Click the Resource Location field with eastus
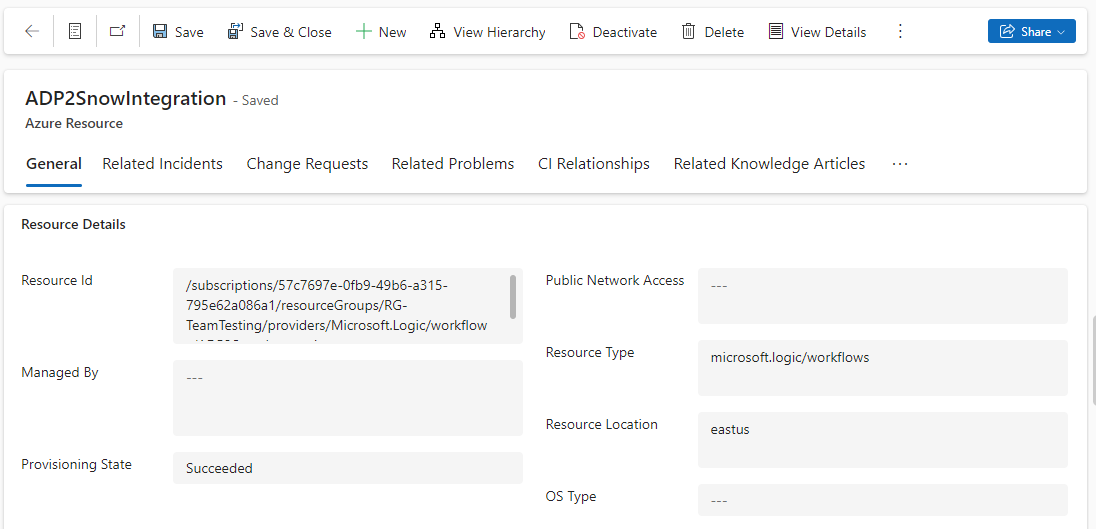 click(x=883, y=440)
